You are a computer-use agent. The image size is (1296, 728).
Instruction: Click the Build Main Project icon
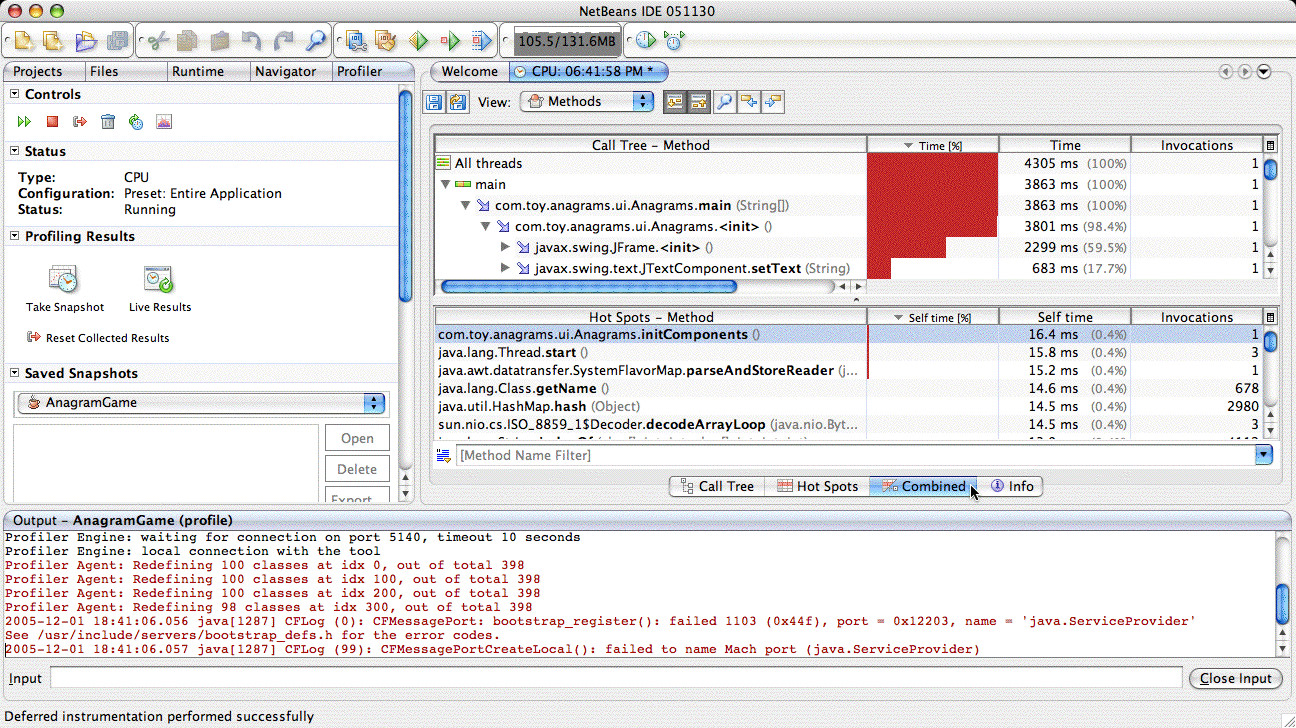[x=355, y=41]
